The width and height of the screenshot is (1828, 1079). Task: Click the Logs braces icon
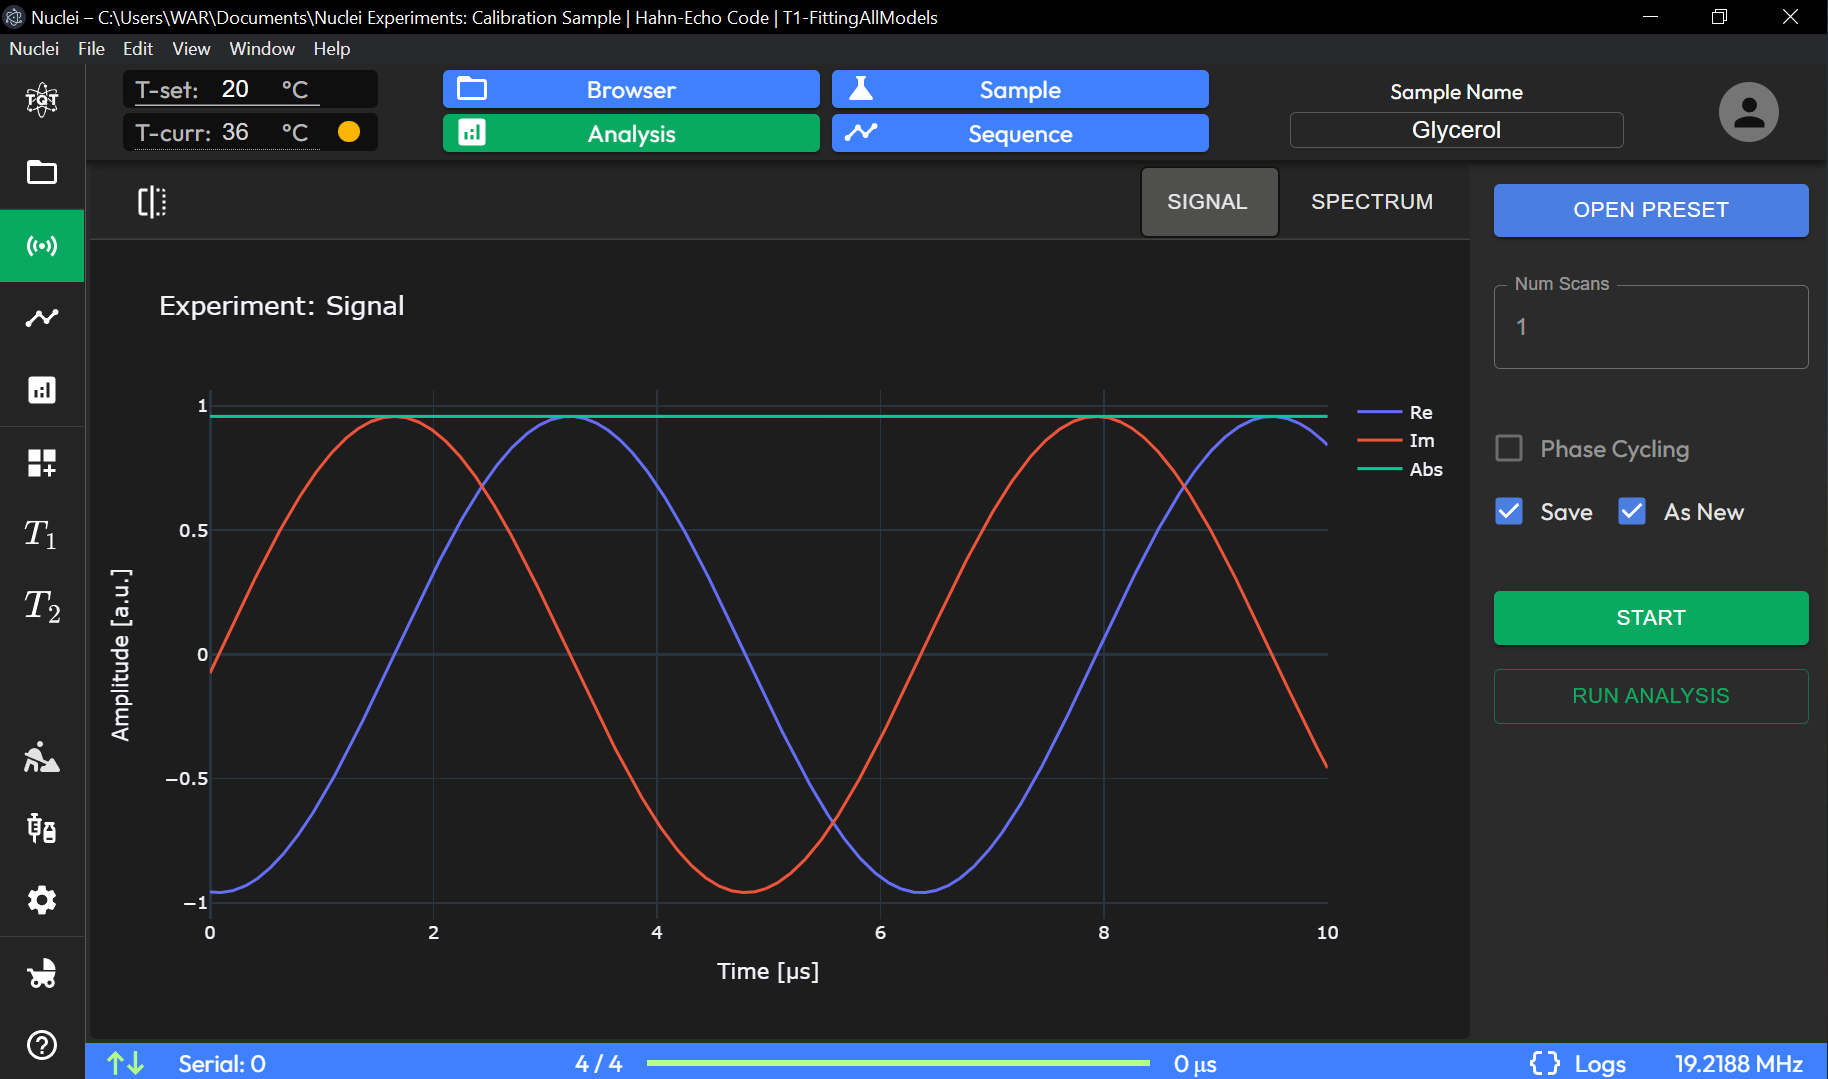[1545, 1063]
